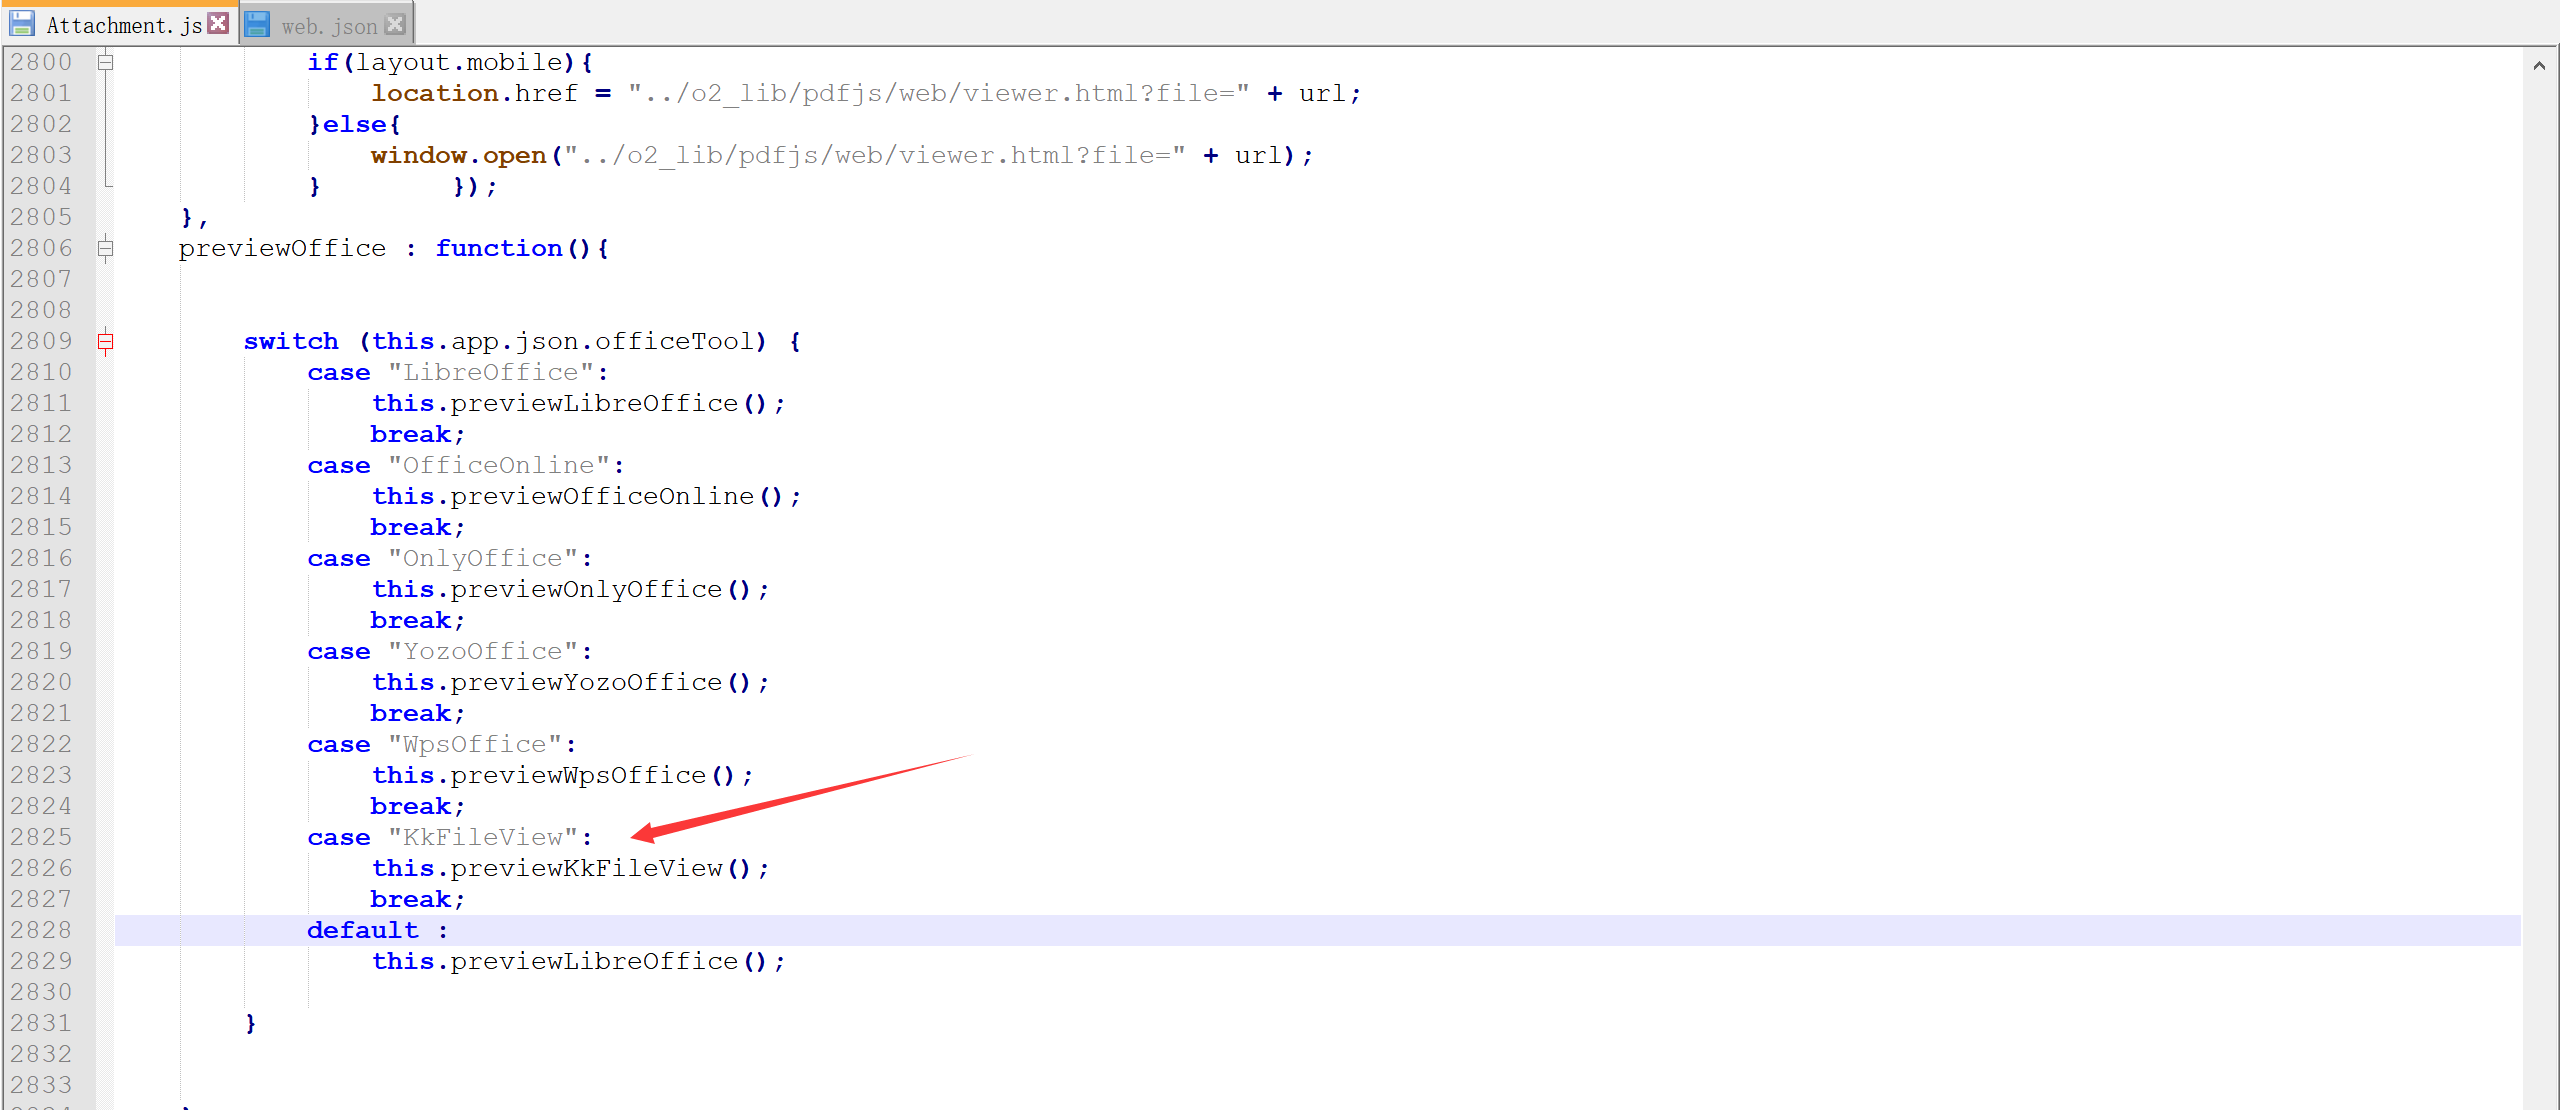Select the Attachment.js tab
Viewport: 2560px width, 1110px height.
pyautogui.click(x=123, y=25)
